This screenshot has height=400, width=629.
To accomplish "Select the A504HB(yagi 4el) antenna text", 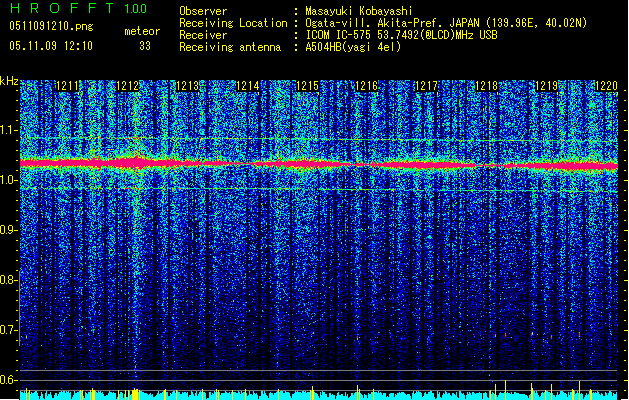I will (x=353, y=47).
